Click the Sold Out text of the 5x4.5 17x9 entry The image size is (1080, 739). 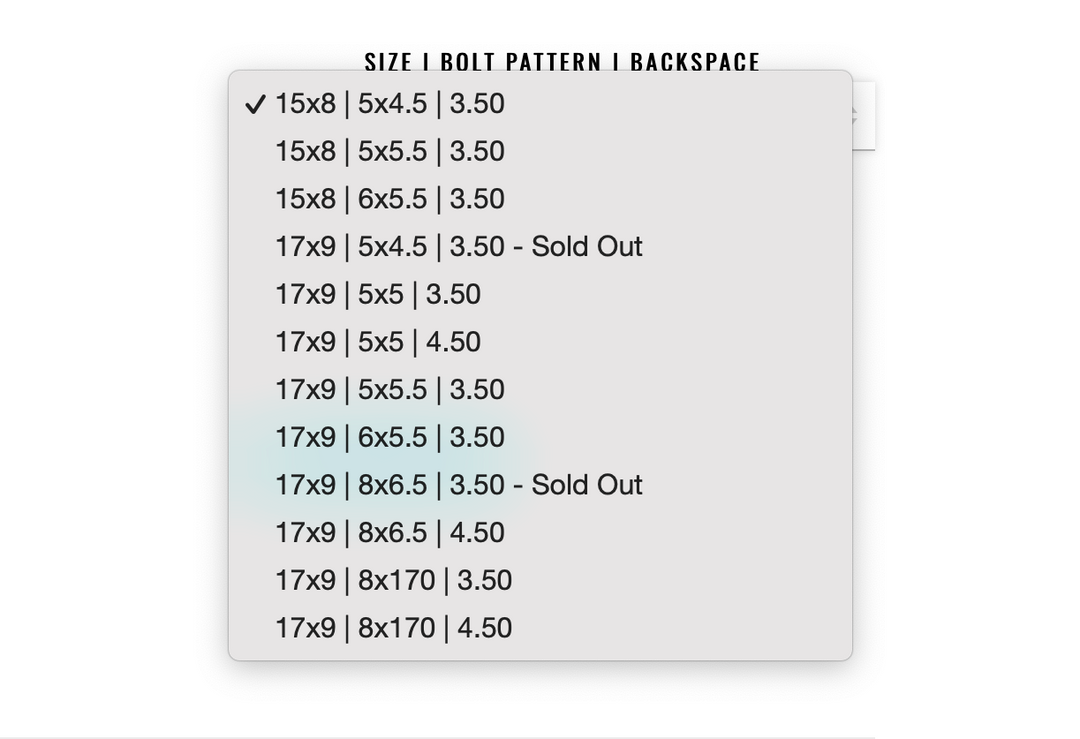587,247
